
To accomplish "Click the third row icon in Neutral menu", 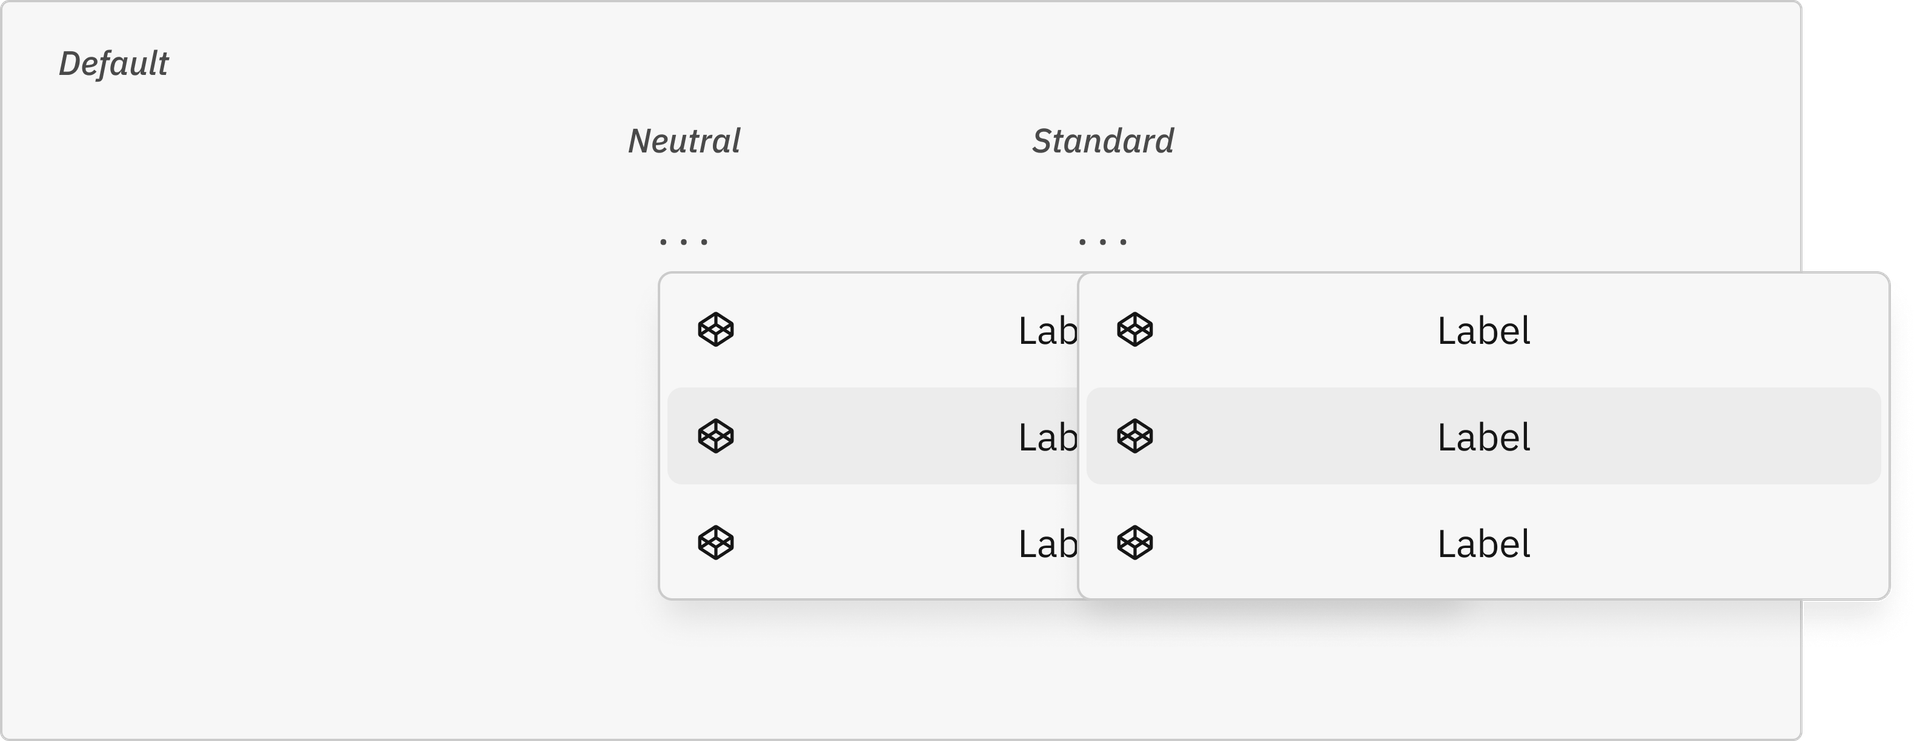I will pos(716,543).
